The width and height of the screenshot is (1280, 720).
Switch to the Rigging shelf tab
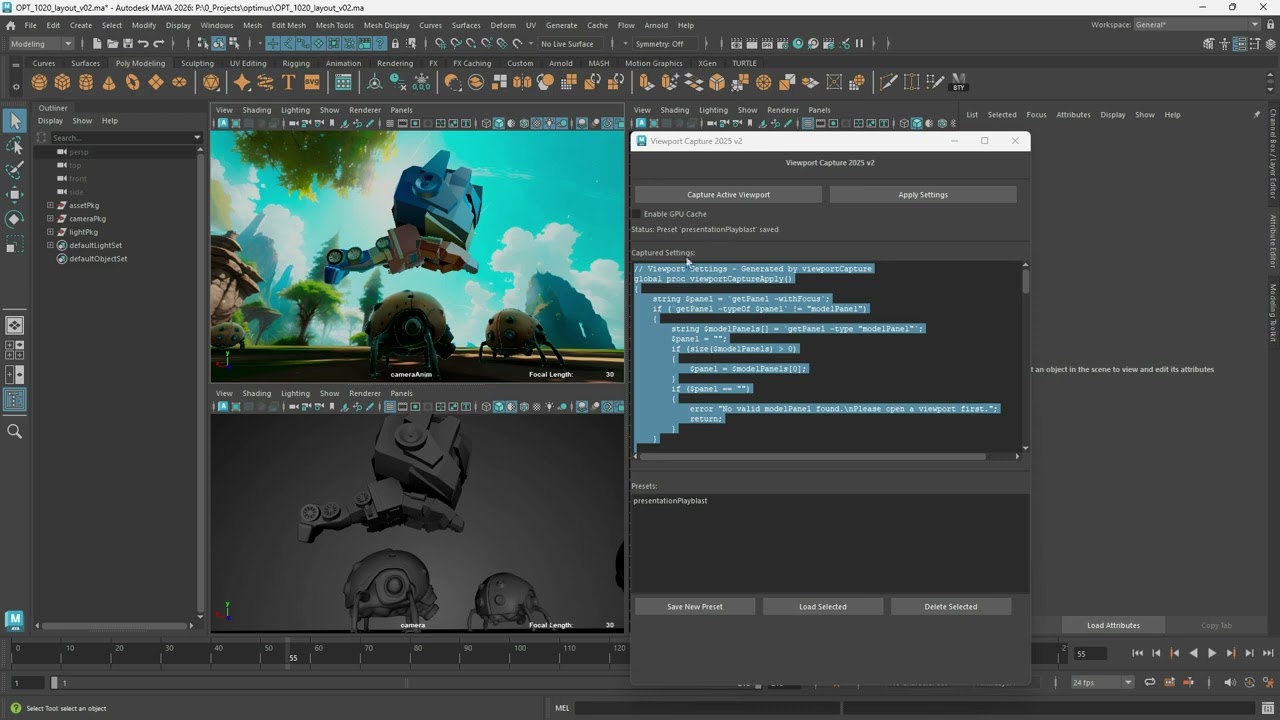tap(296, 63)
